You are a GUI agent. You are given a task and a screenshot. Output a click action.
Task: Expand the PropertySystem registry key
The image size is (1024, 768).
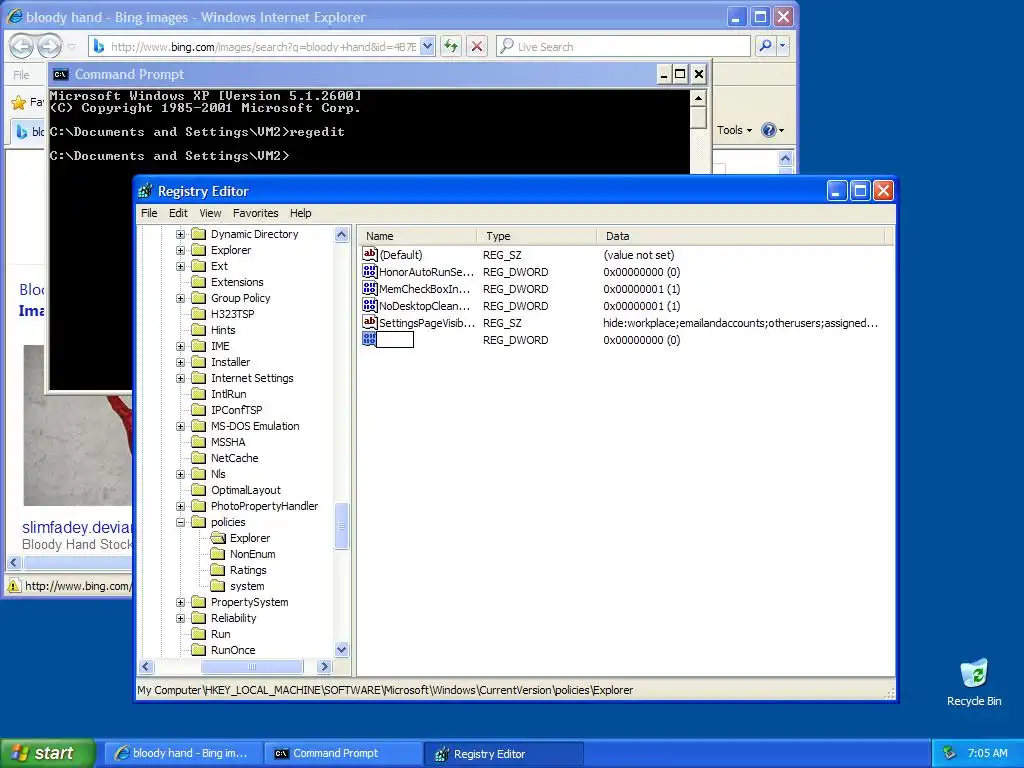(180, 602)
